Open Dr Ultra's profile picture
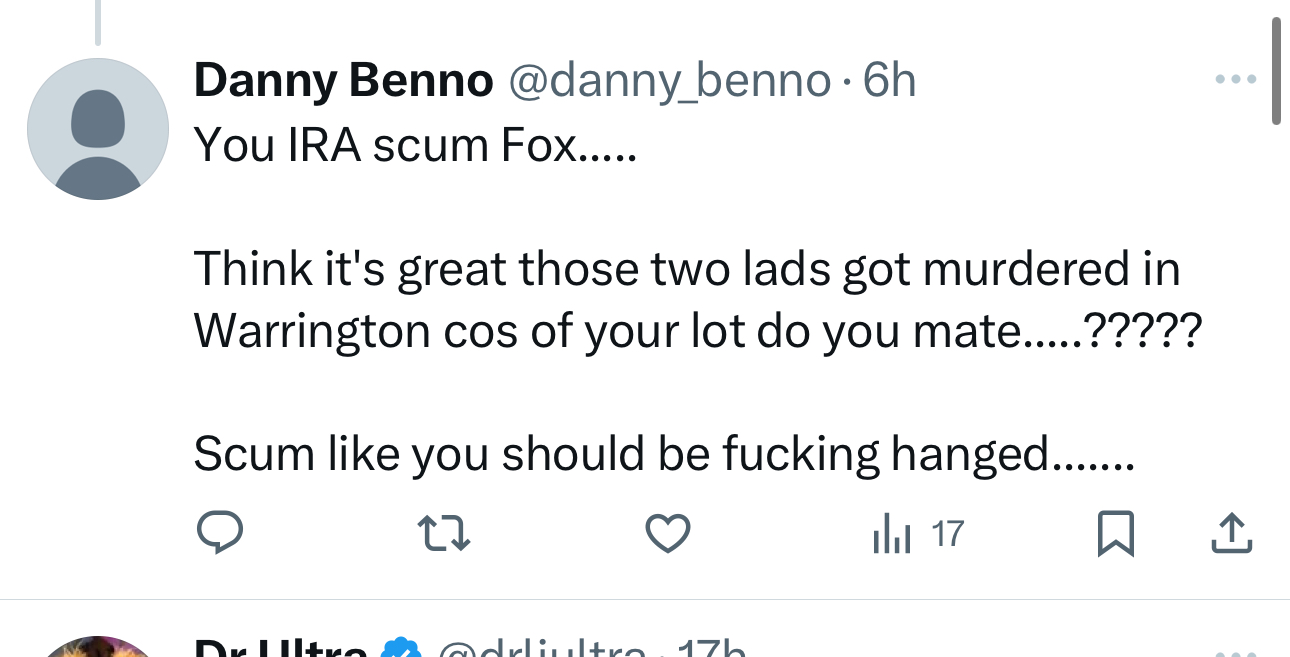The height and width of the screenshot is (657, 1290). 97,648
